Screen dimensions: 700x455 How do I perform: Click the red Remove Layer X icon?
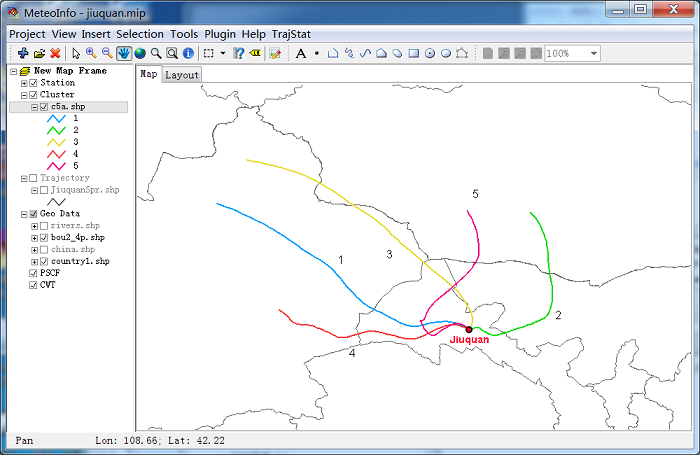55,53
